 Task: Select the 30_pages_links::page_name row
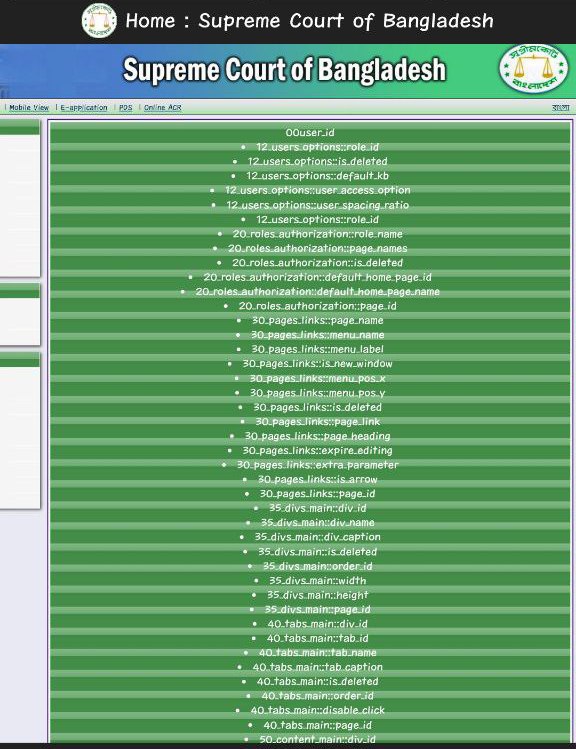318,321
